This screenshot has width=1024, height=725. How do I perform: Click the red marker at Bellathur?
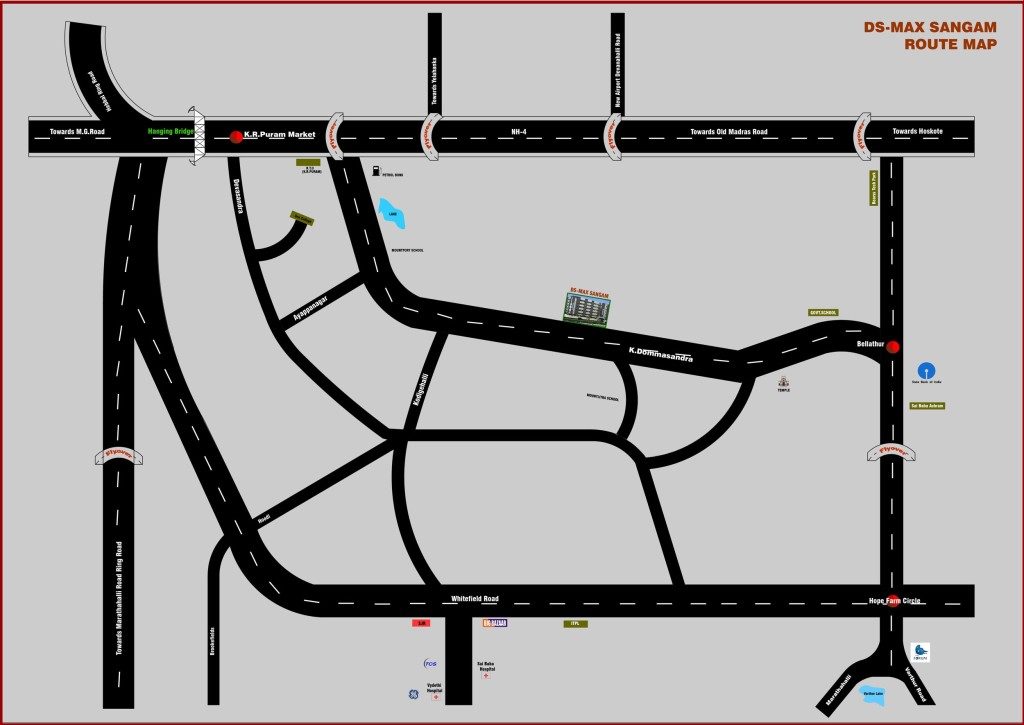tap(893, 347)
